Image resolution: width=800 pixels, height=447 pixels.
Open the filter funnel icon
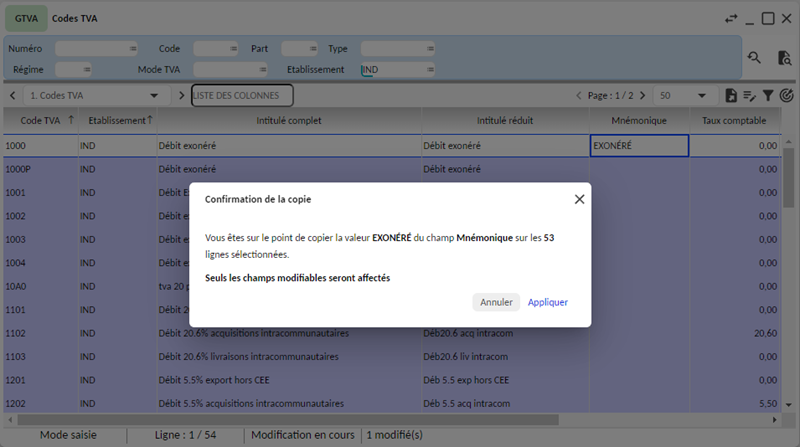tap(768, 96)
